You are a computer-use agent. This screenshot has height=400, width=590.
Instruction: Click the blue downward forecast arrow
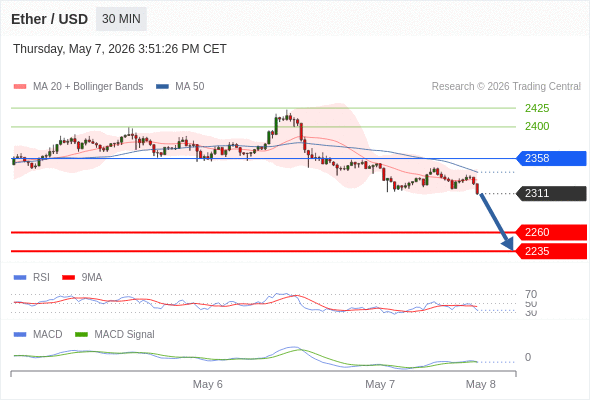(496, 222)
